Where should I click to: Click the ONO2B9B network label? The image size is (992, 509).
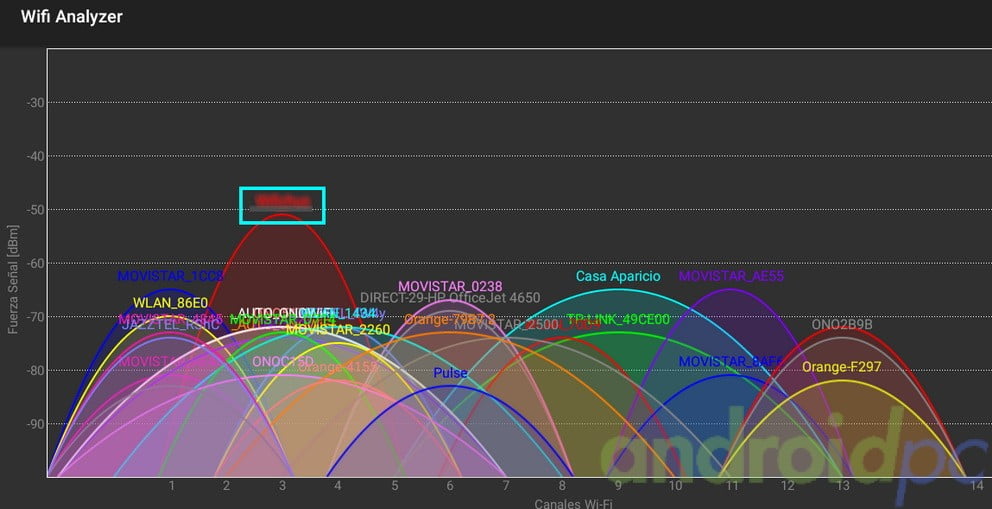click(842, 324)
